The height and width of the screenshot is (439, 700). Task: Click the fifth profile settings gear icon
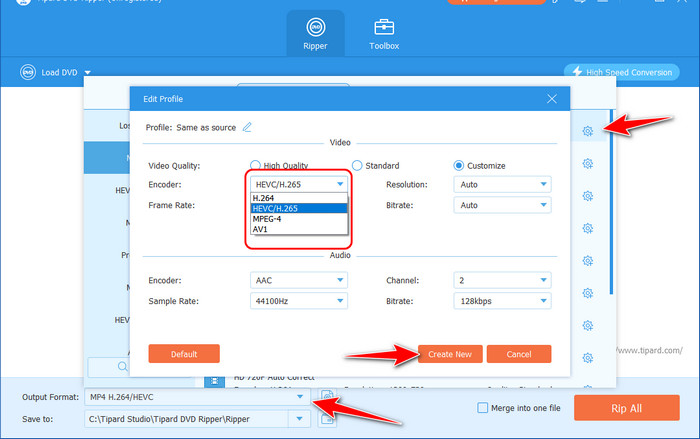(x=588, y=261)
